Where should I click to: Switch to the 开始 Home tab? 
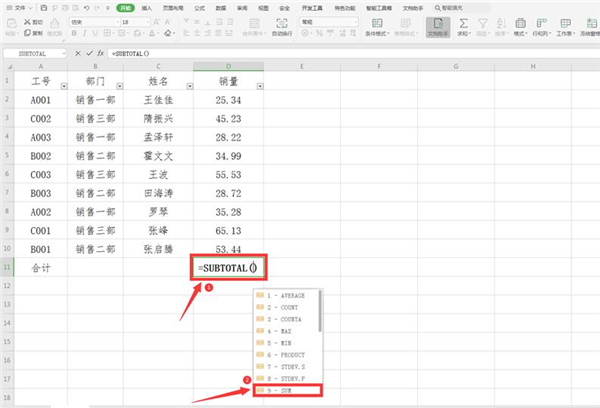coord(125,8)
